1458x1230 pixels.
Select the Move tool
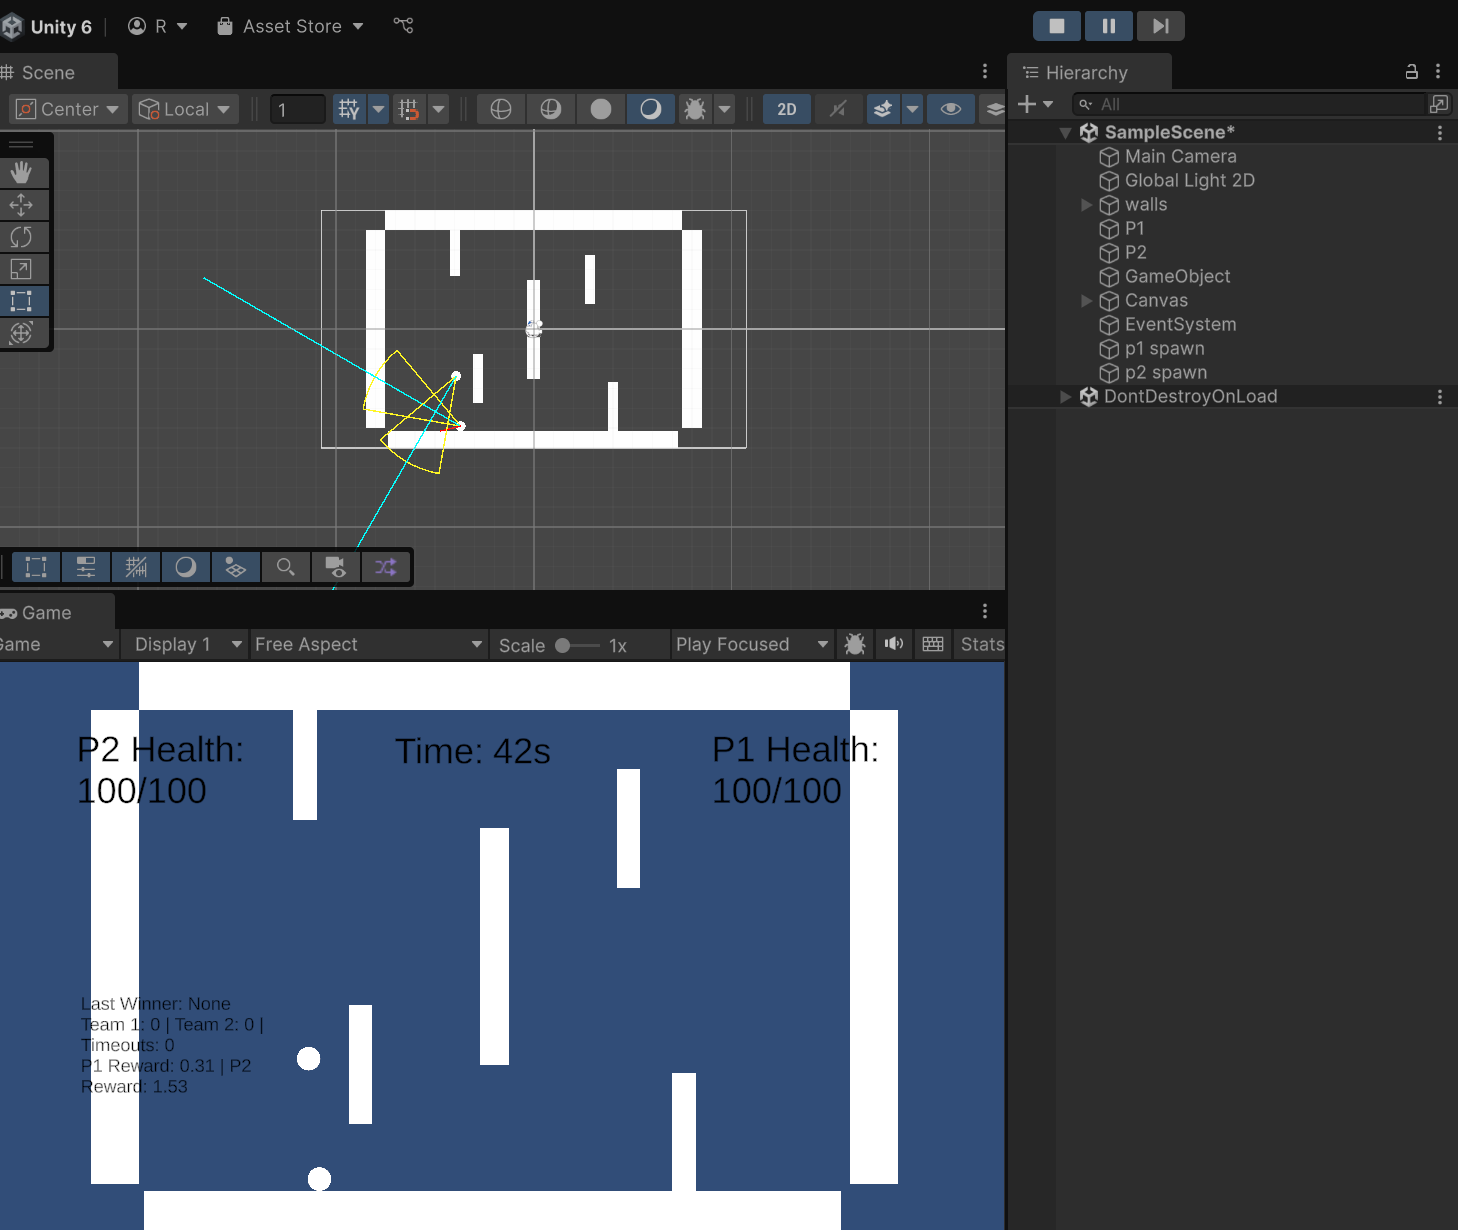tap(21, 205)
